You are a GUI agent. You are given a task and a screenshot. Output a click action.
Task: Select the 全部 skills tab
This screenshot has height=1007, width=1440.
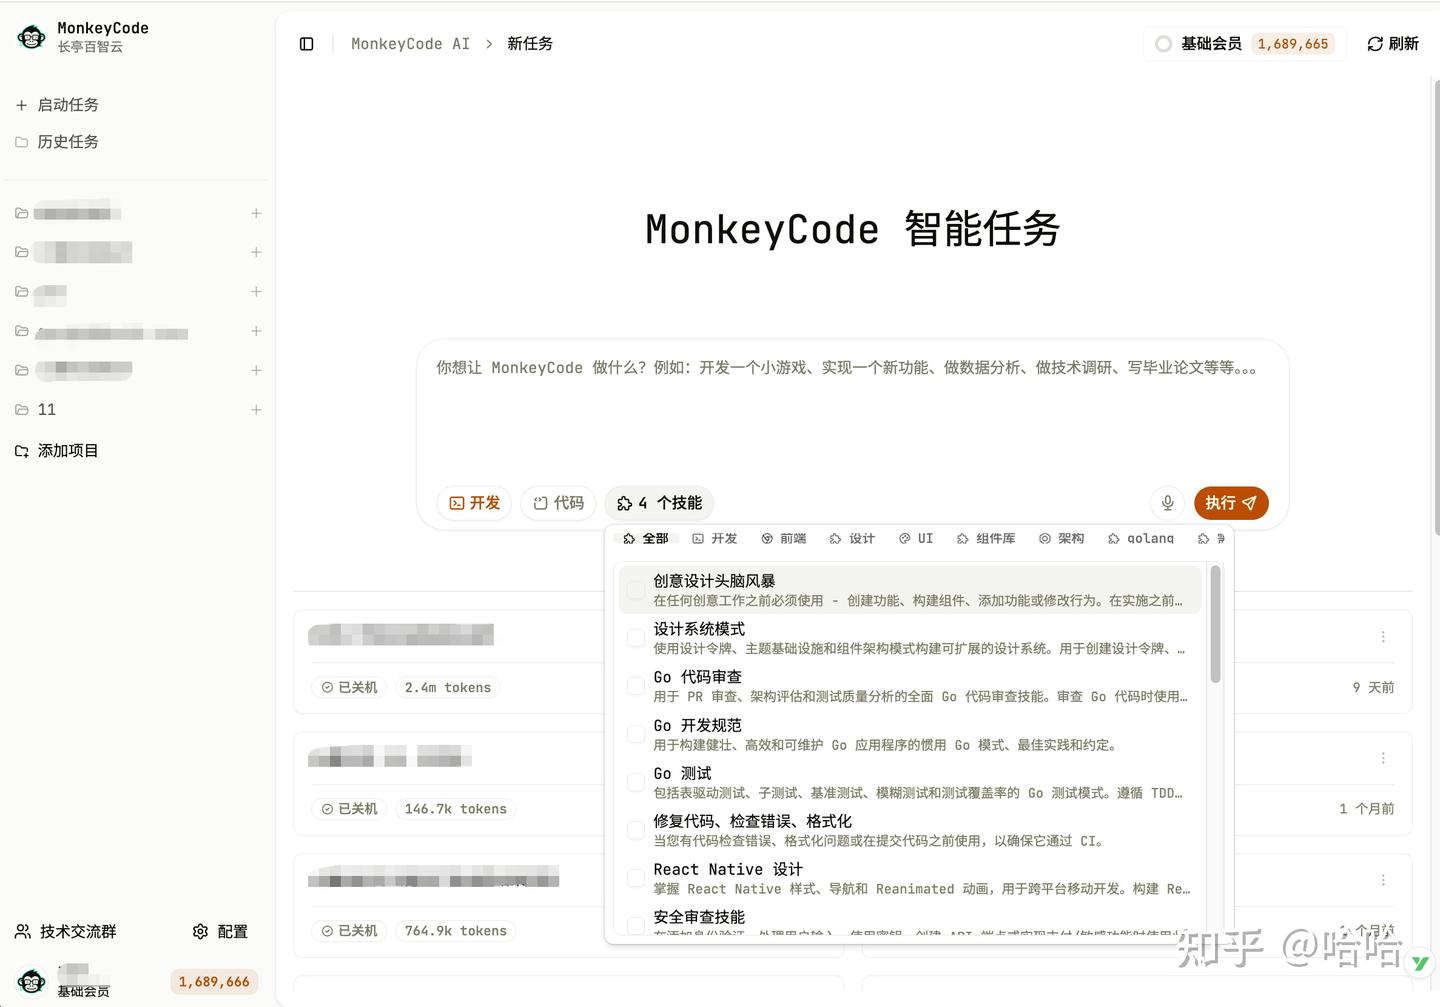646,538
